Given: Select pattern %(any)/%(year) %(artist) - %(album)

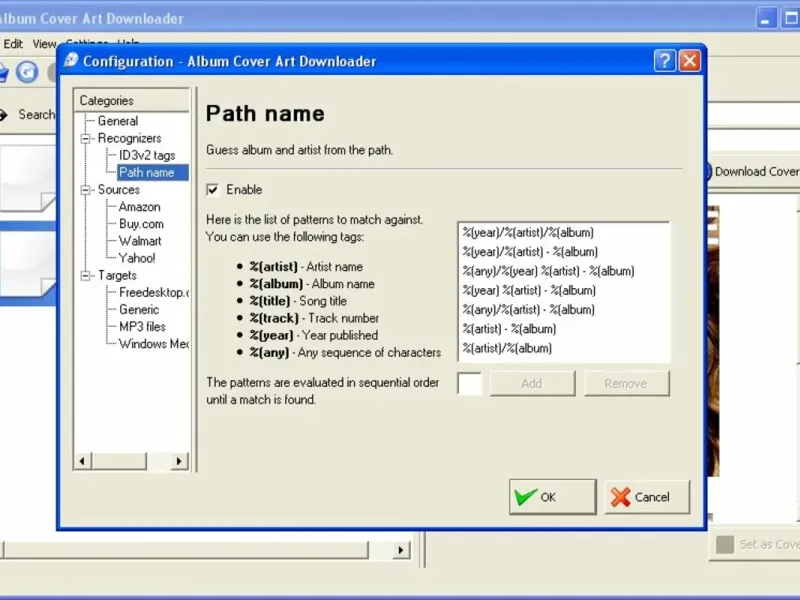Looking at the screenshot, I should (548, 271).
